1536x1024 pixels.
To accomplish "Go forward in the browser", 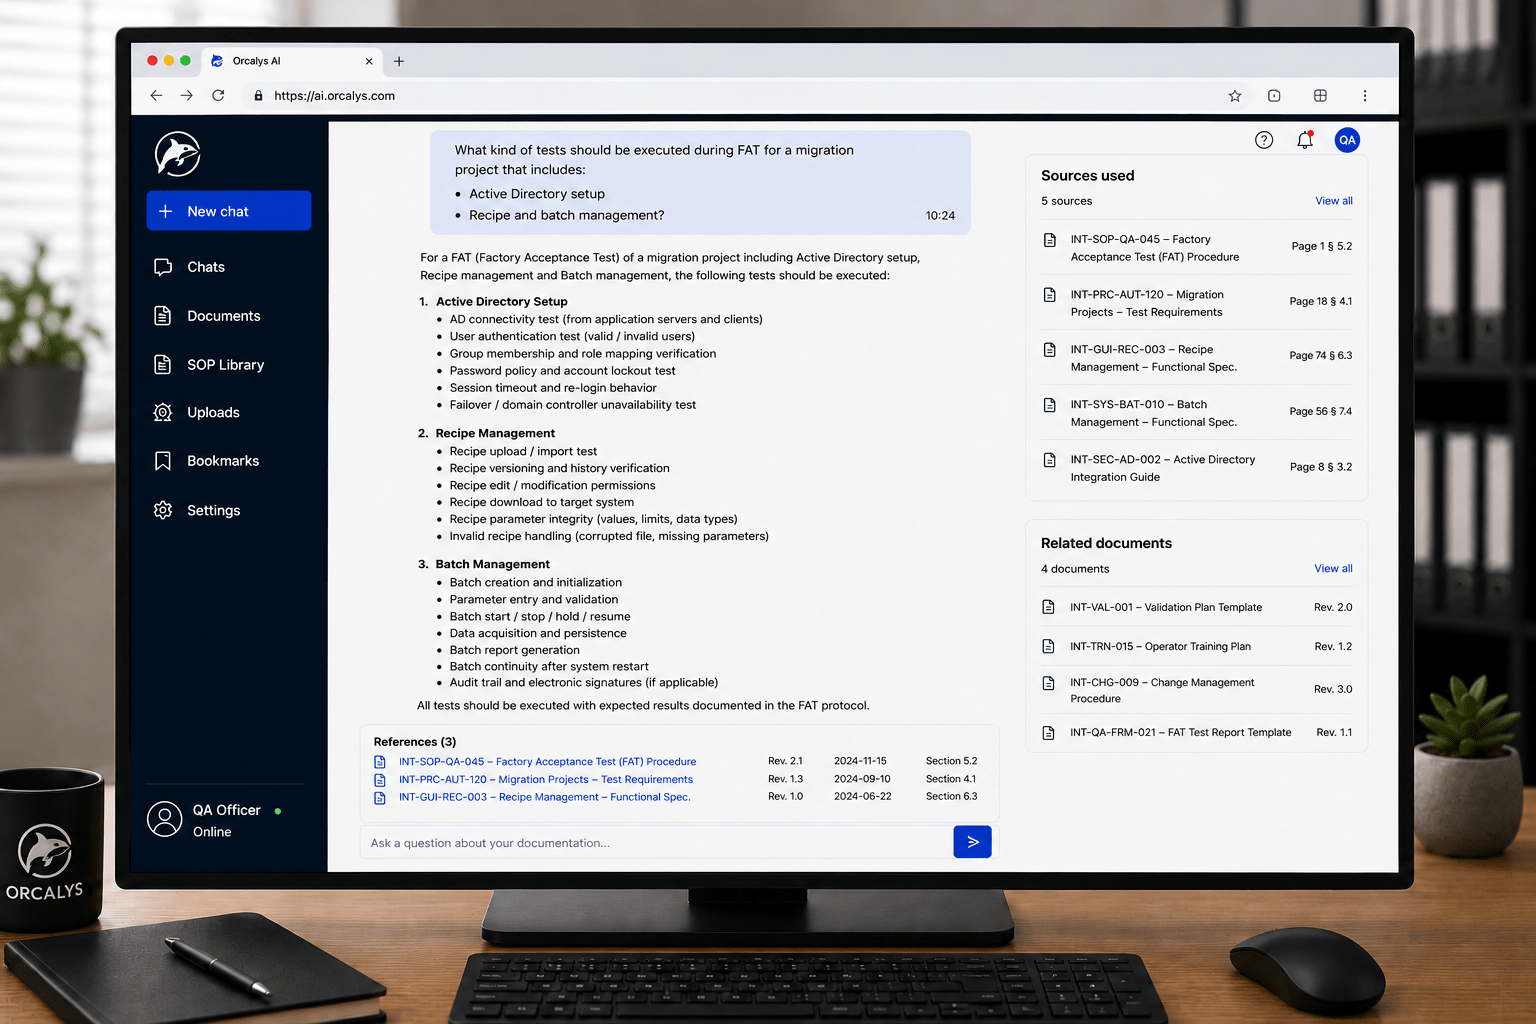I will [187, 96].
